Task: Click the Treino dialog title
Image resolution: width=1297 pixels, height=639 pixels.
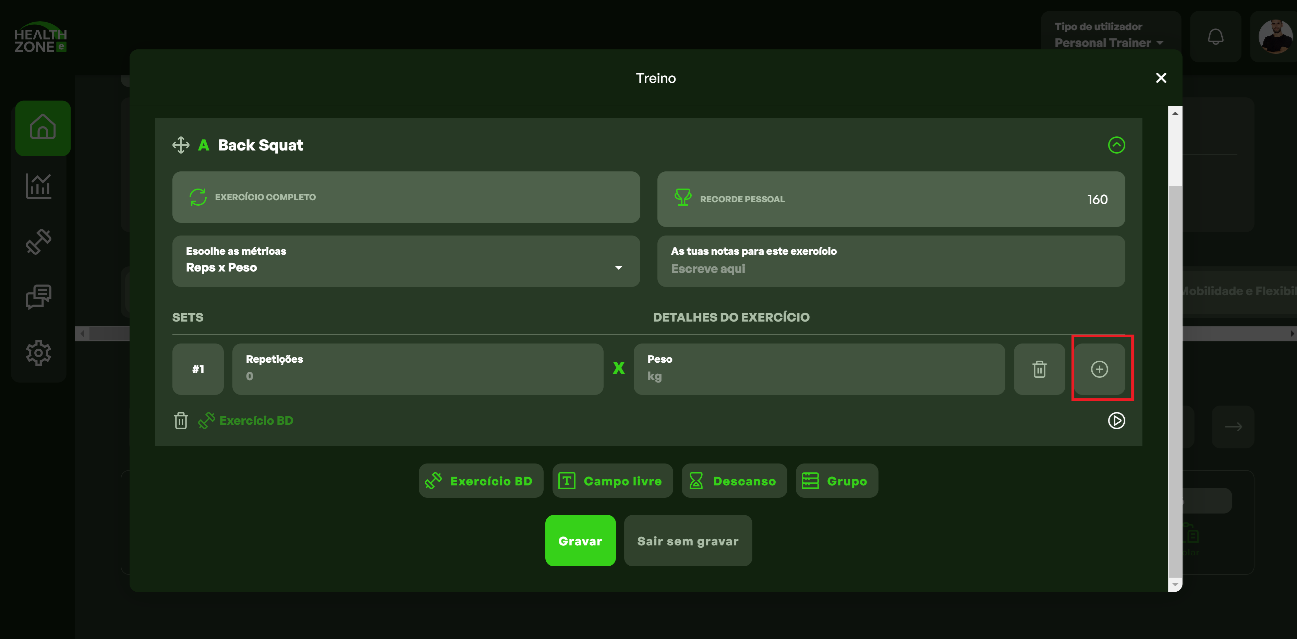Action: [656, 78]
